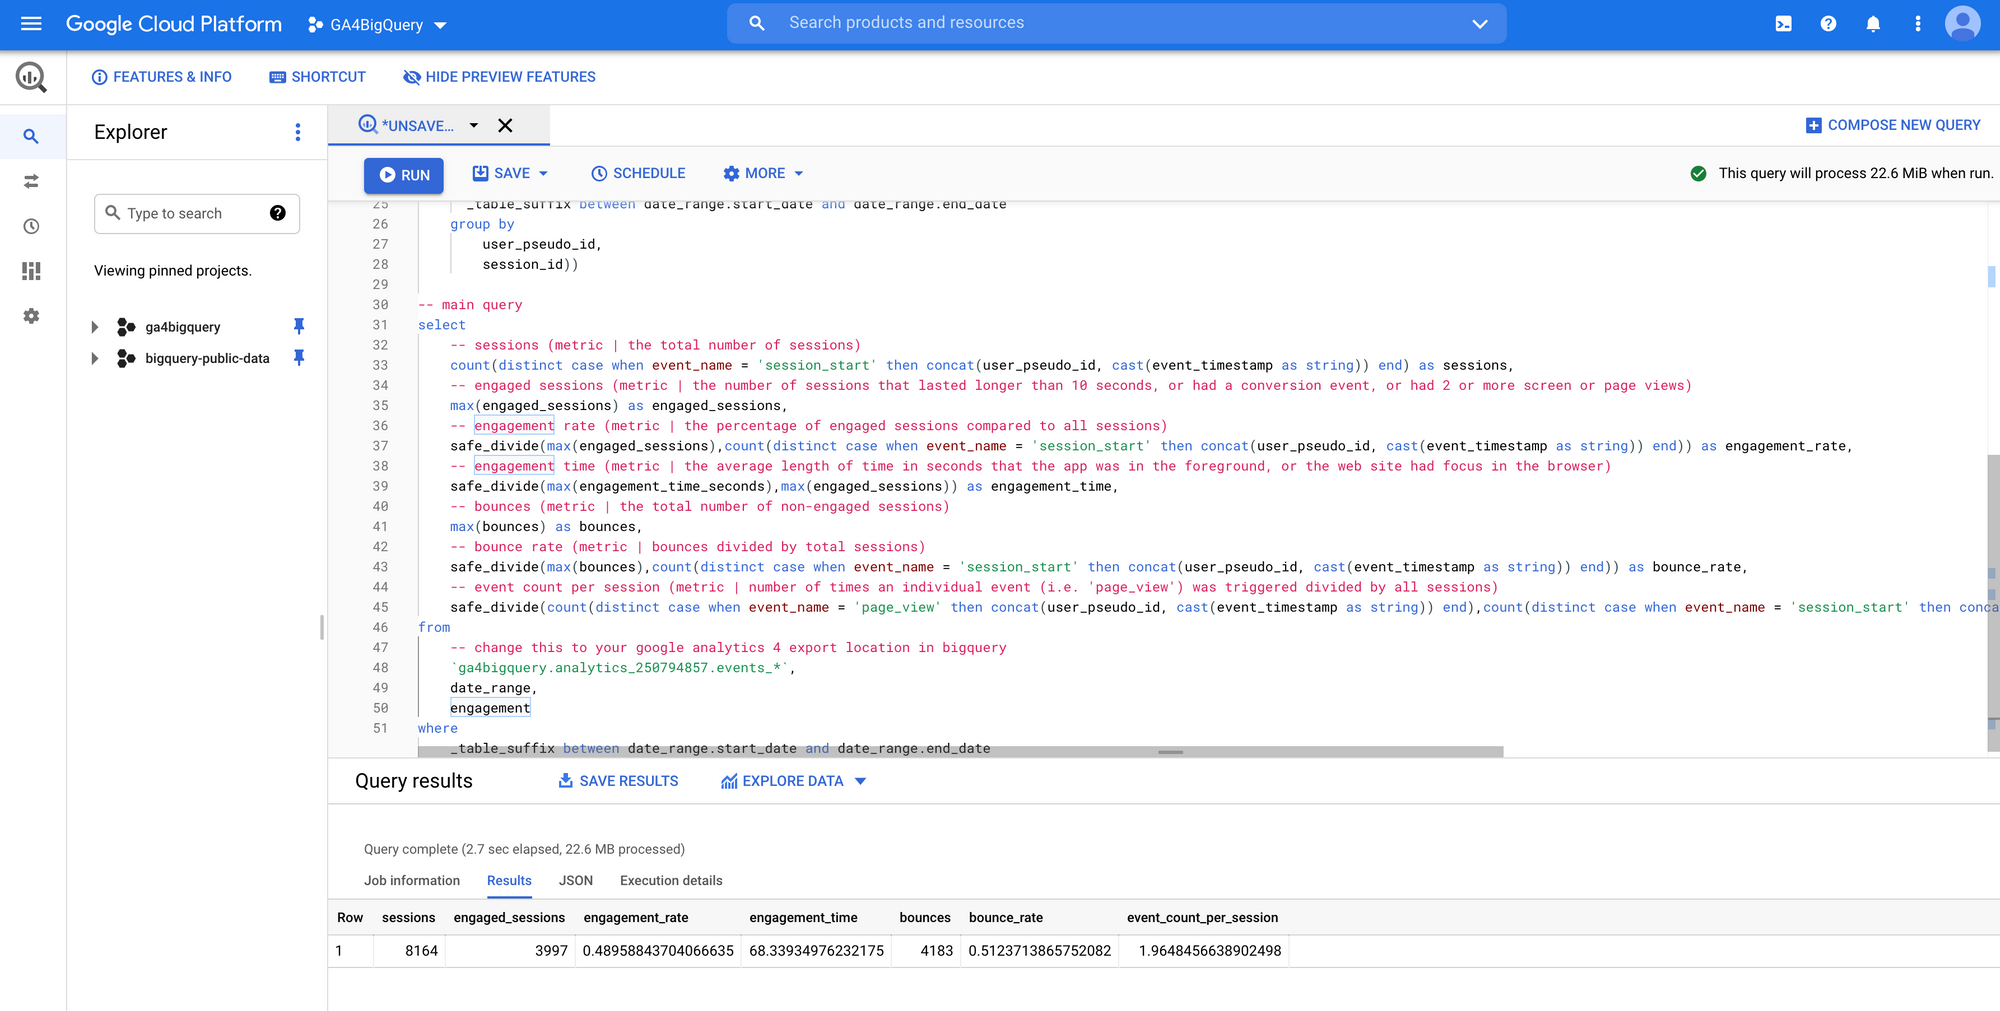Close the unsaved query tab

click(505, 125)
